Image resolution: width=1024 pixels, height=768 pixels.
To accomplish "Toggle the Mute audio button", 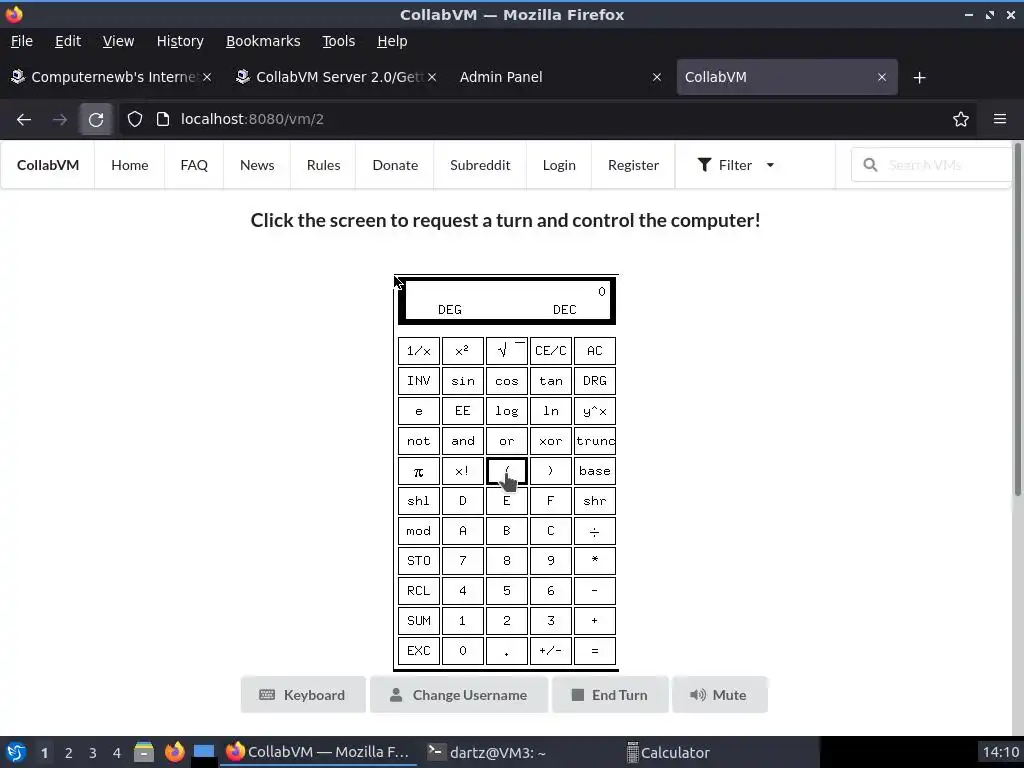I will click(720, 695).
